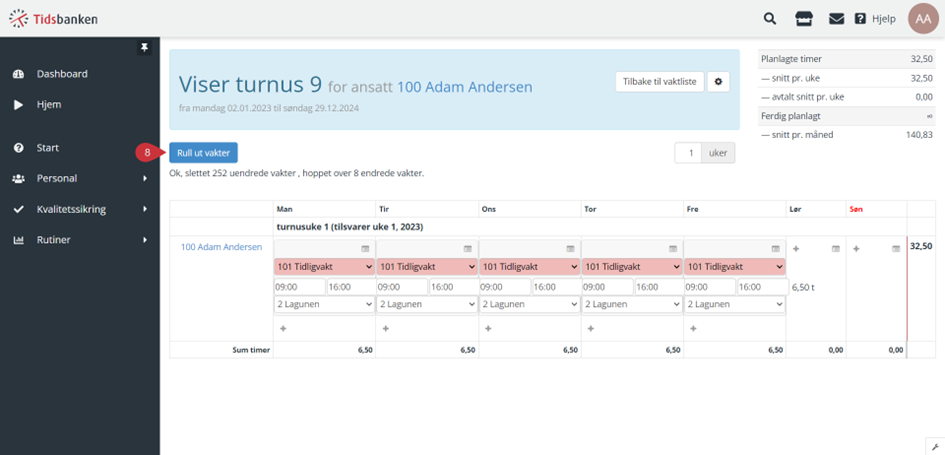The image size is (945, 455).
Task: Open Monday shift details icon
Action: [x=365, y=248]
